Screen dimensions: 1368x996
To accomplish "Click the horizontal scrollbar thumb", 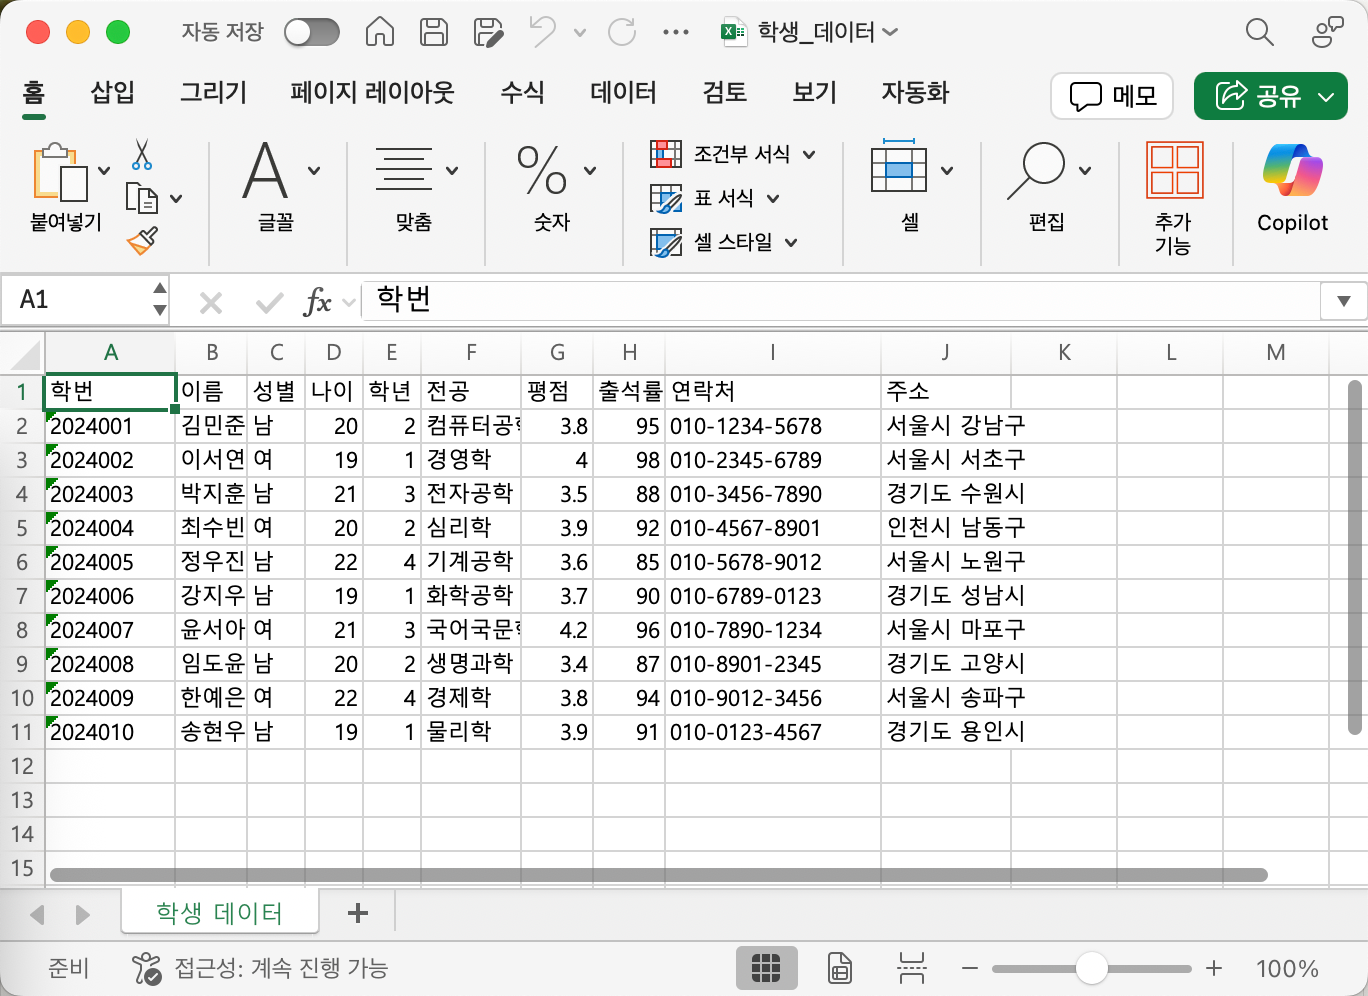I will click(x=659, y=875).
